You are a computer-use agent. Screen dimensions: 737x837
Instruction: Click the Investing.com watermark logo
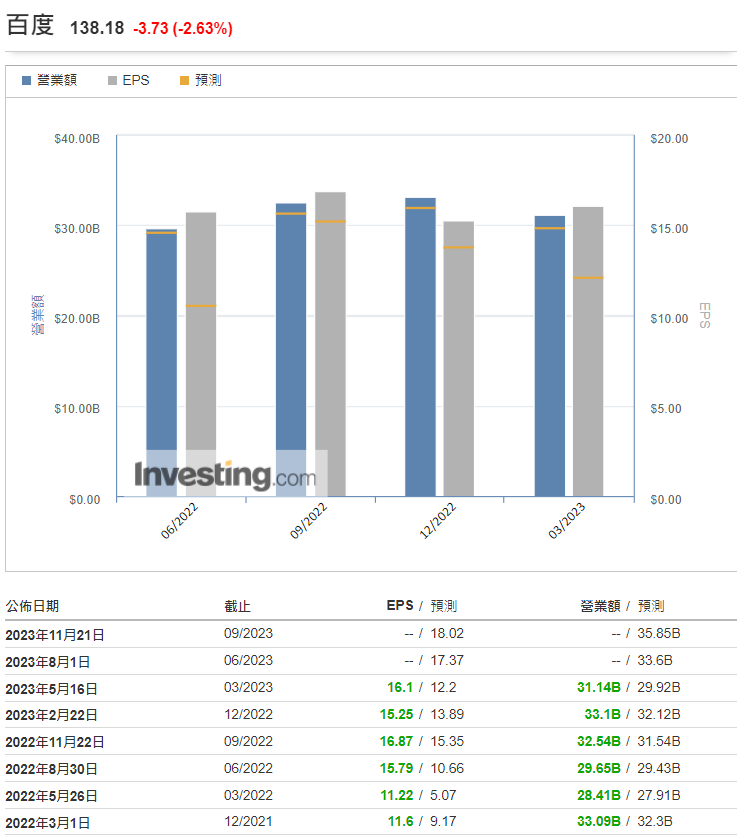coord(225,474)
